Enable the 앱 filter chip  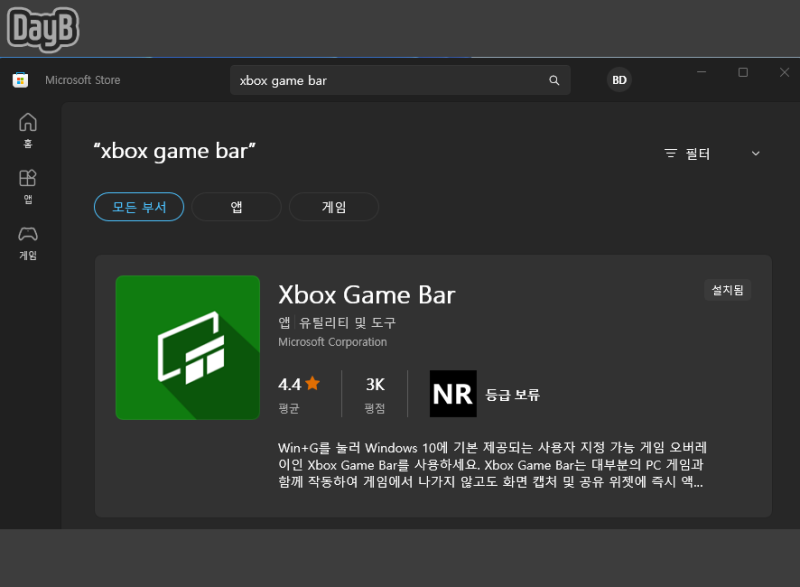point(236,206)
